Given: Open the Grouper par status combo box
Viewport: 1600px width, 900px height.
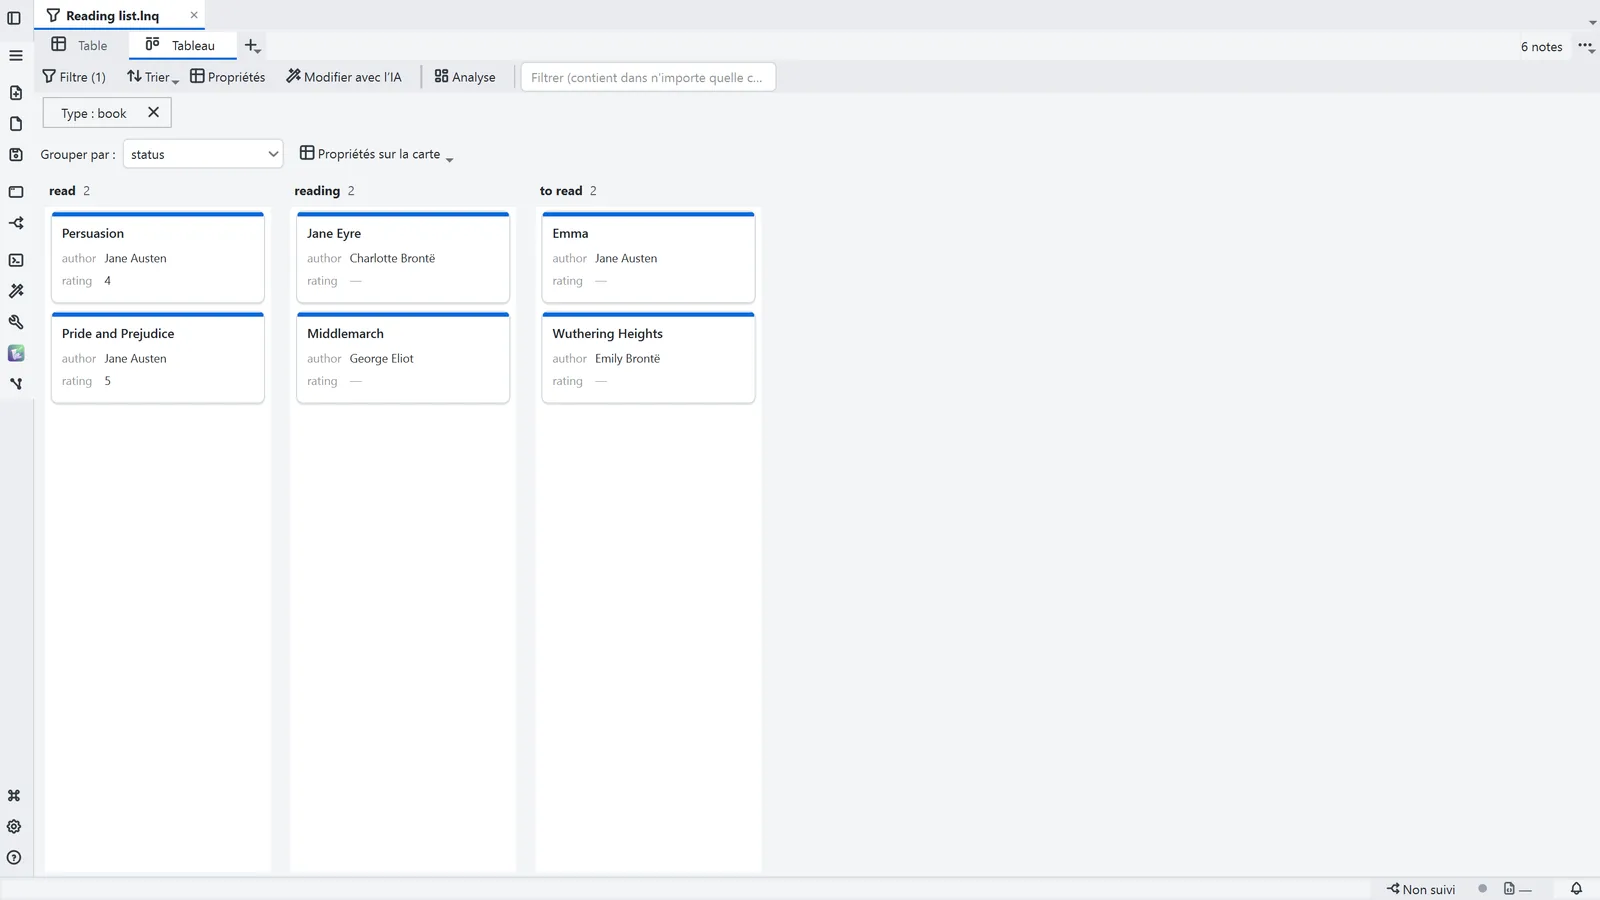Looking at the screenshot, I should (203, 154).
